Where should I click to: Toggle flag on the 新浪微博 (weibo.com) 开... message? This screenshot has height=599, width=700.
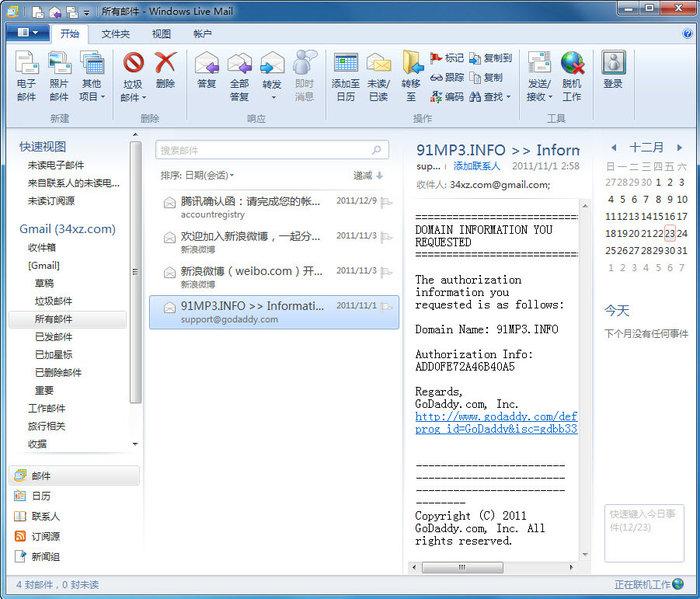pyautogui.click(x=386, y=272)
